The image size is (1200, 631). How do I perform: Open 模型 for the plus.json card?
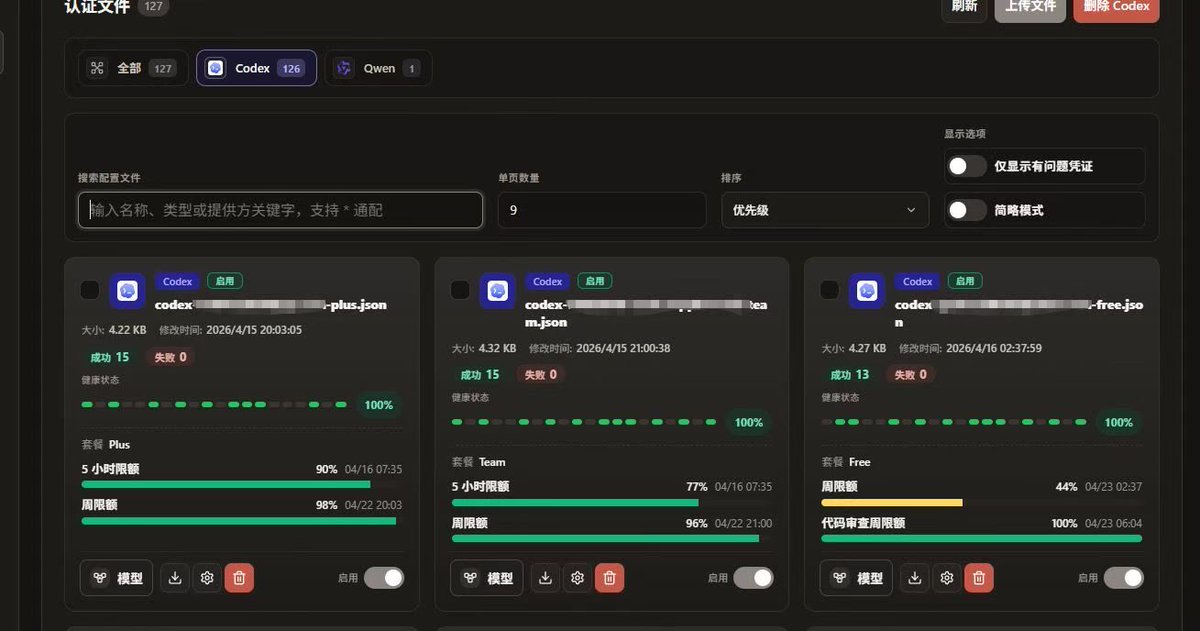pos(117,578)
